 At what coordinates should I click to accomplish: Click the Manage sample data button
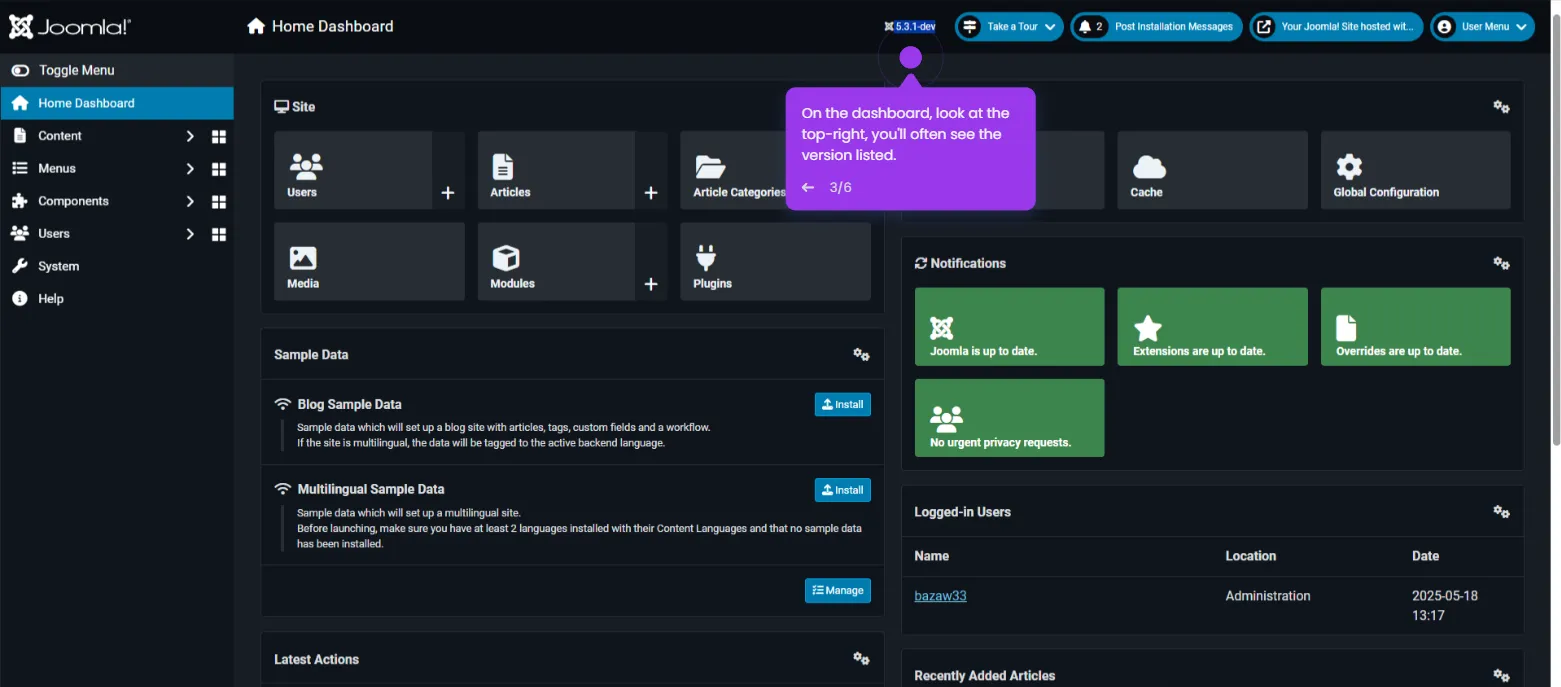pos(838,591)
